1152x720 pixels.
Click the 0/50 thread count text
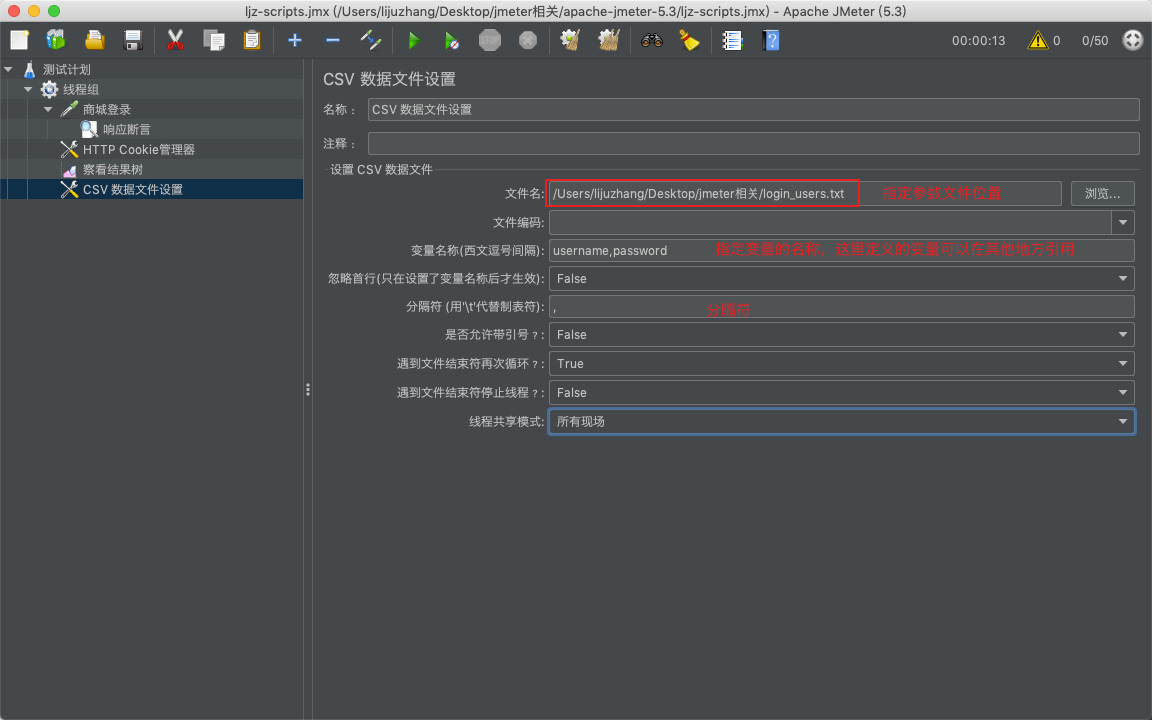point(1095,40)
